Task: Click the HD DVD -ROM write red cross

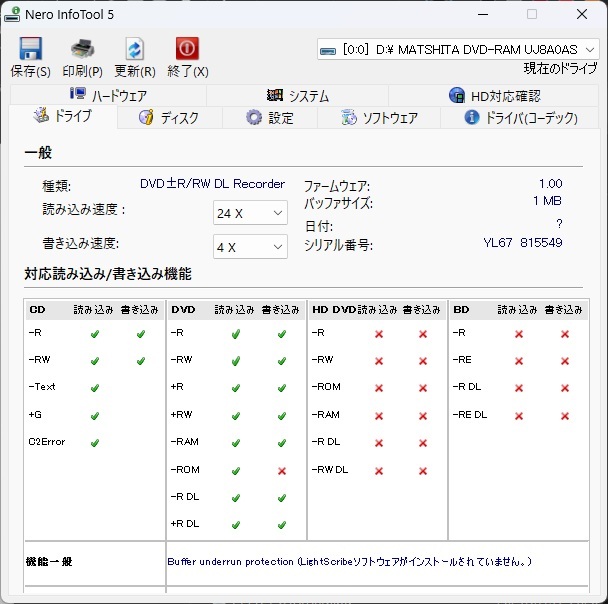Action: [423, 388]
